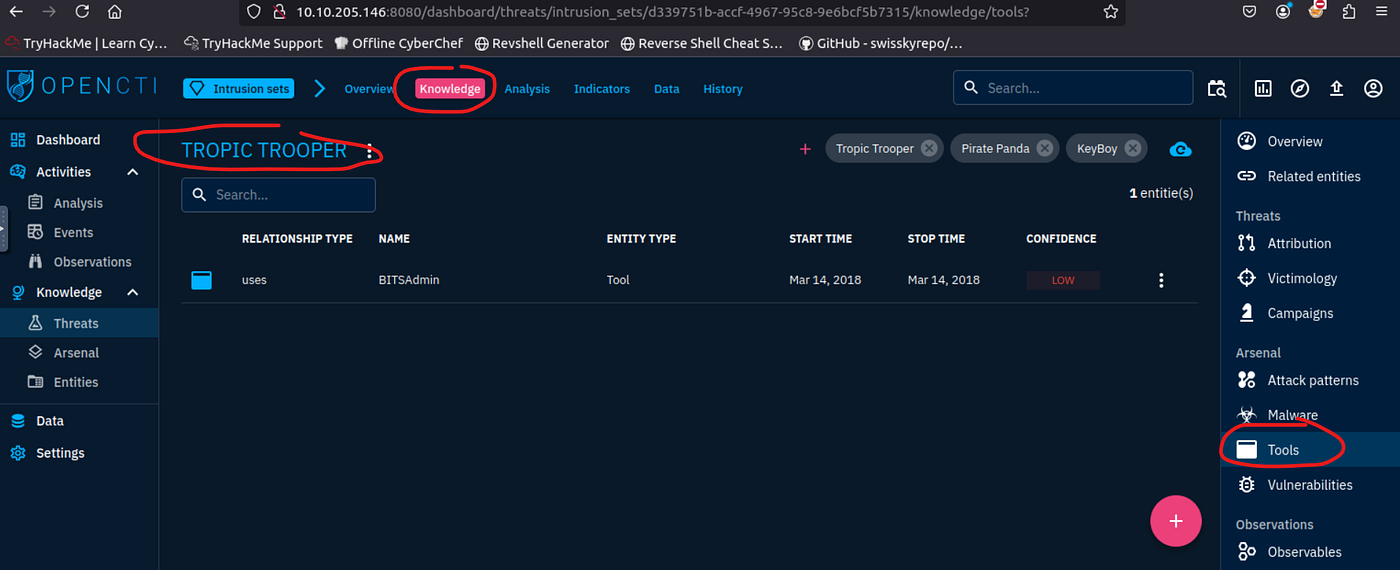Viewport: 1400px width, 570px height.
Task: Sort by Confidence column header
Action: coord(1061,239)
